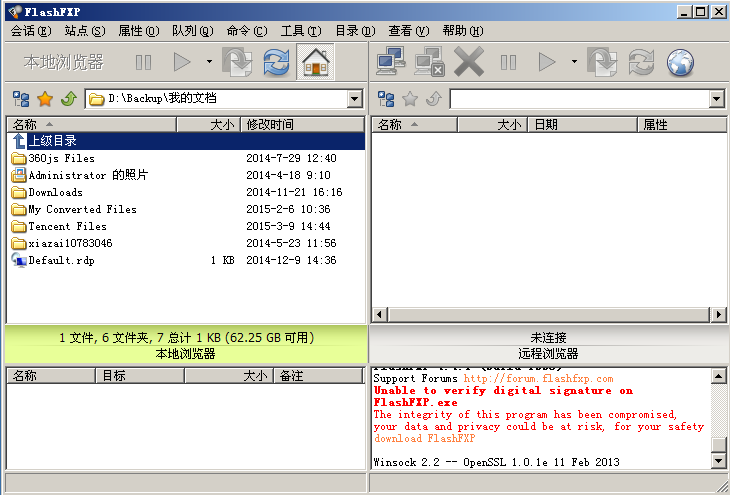Open the forum.flashfxp.com link
This screenshot has width=730, height=495.
(538, 379)
